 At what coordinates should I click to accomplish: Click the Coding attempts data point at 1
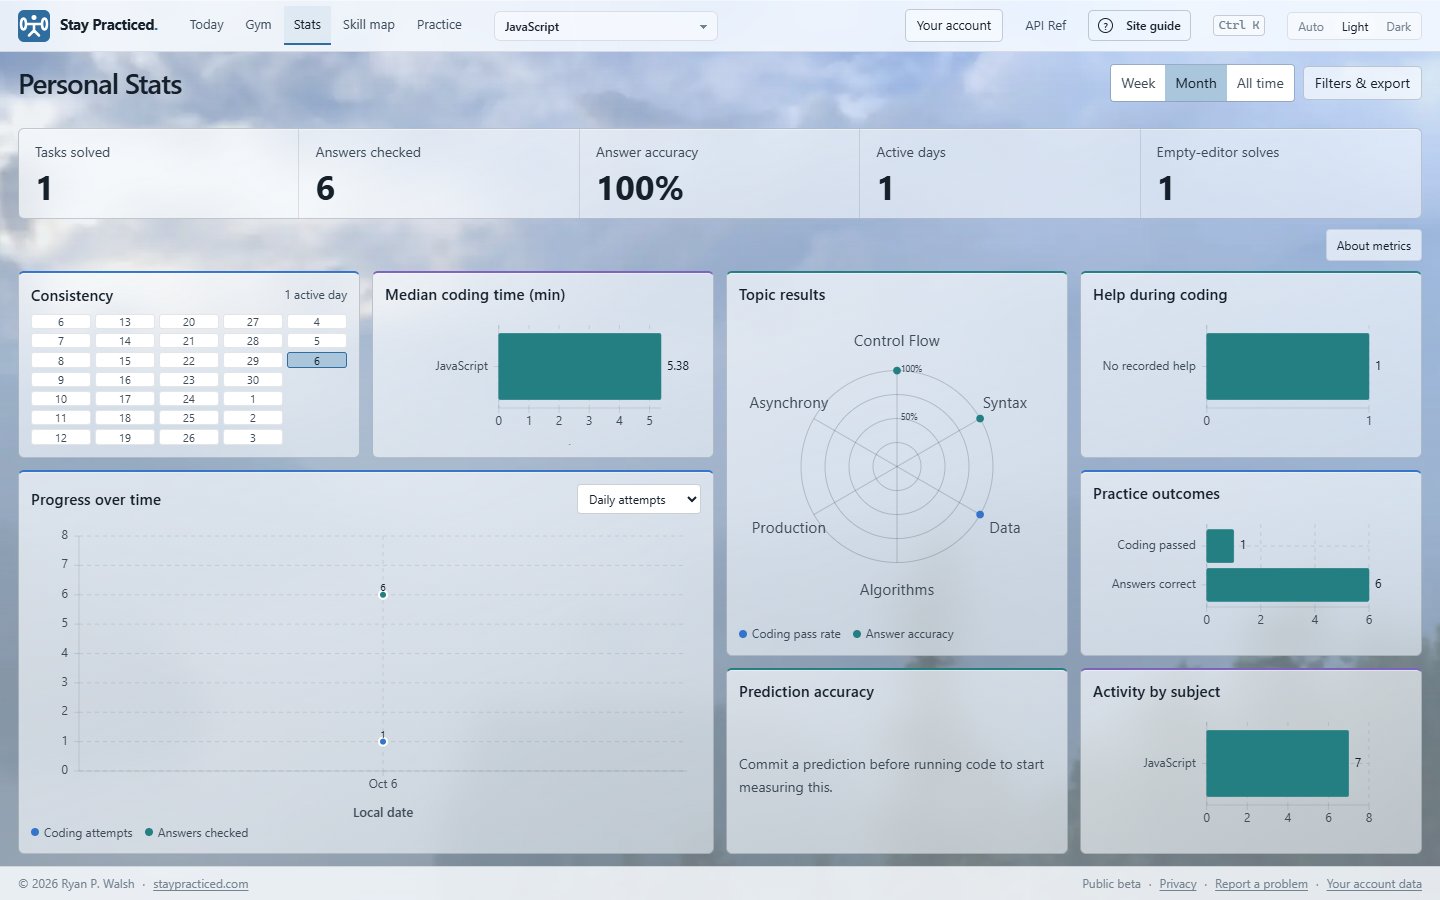tap(383, 741)
